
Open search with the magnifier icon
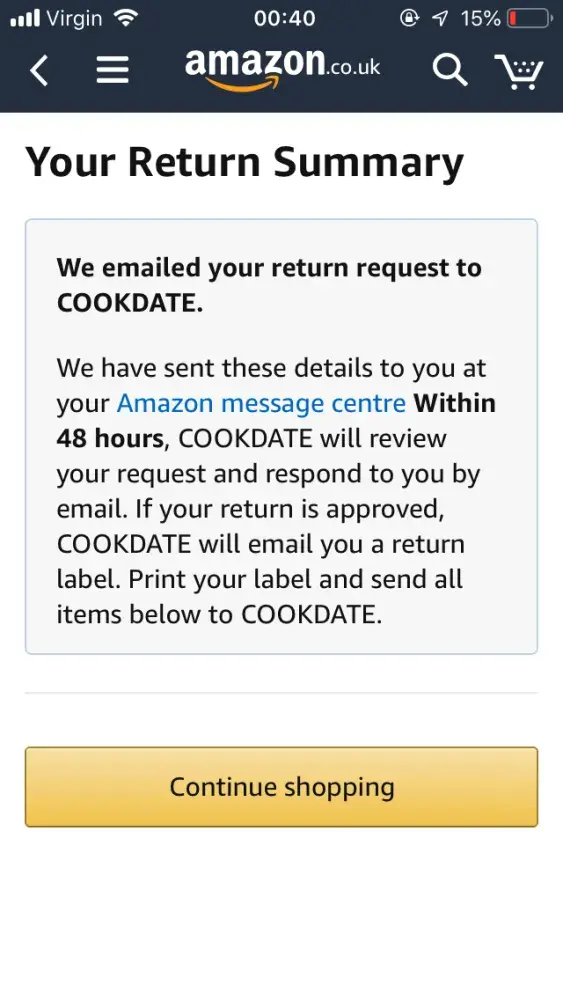pyautogui.click(x=450, y=70)
